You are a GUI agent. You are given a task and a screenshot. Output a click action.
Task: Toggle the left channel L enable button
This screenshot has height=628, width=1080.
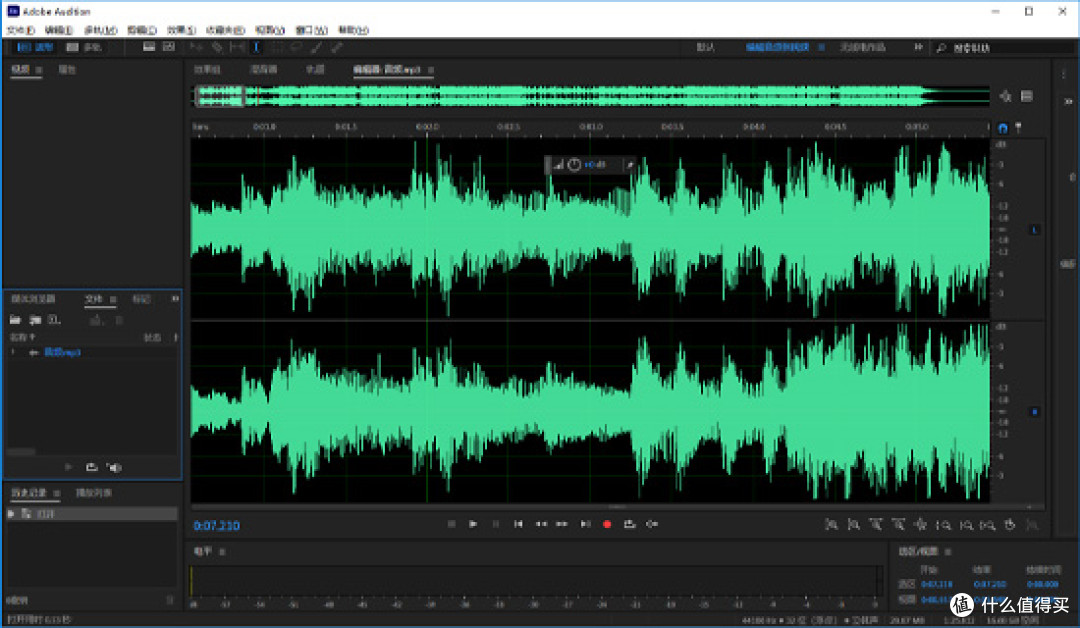pyautogui.click(x=1034, y=229)
